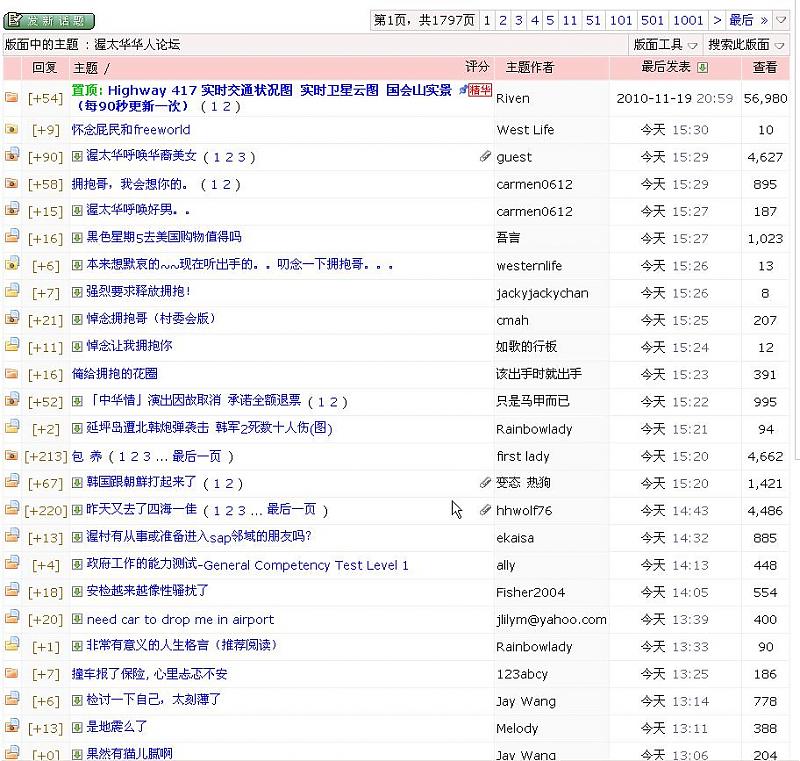800x761 pixels.
Task: Open the folder icon for the Highway 417 thread
Action: pos(12,98)
